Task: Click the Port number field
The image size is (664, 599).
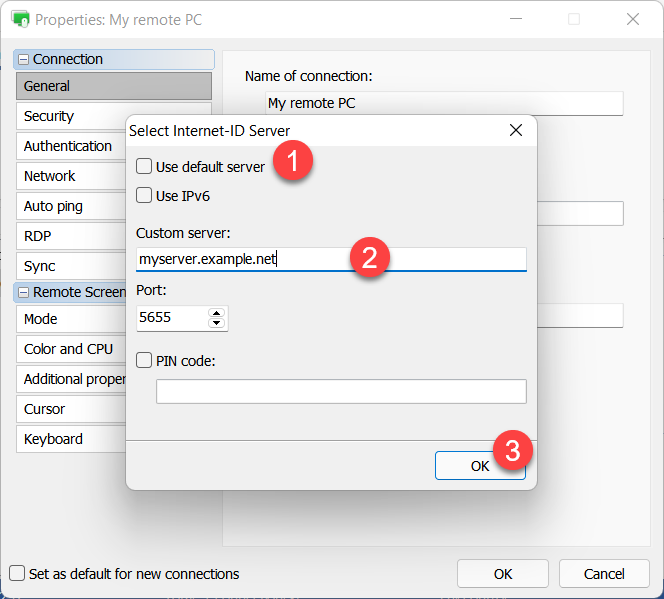Action: 171,318
